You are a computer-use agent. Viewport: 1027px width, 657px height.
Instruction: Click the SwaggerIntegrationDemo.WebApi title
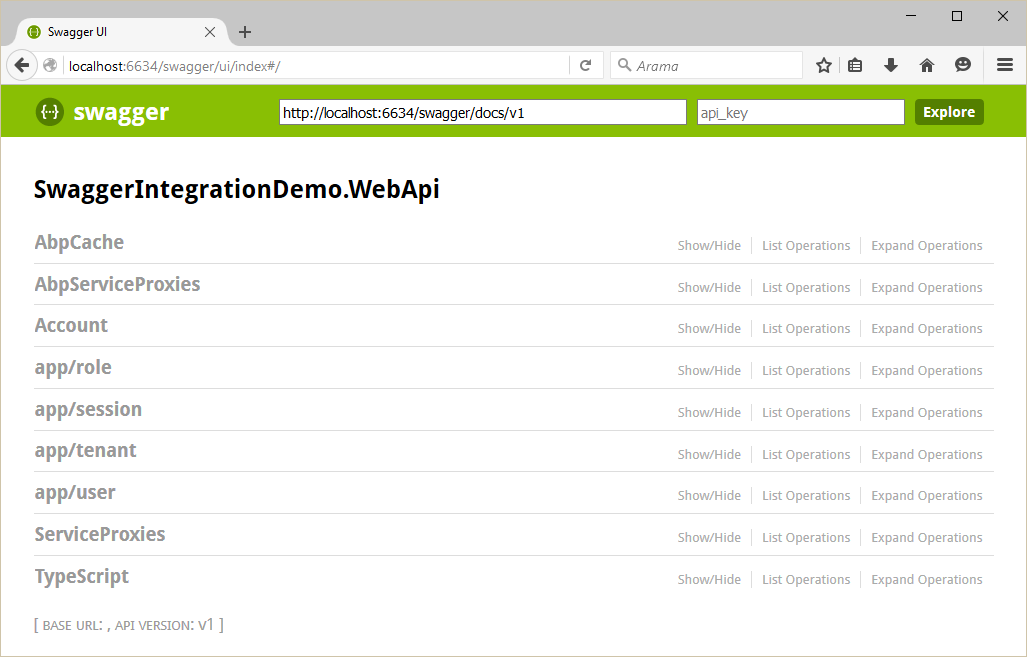click(x=236, y=189)
